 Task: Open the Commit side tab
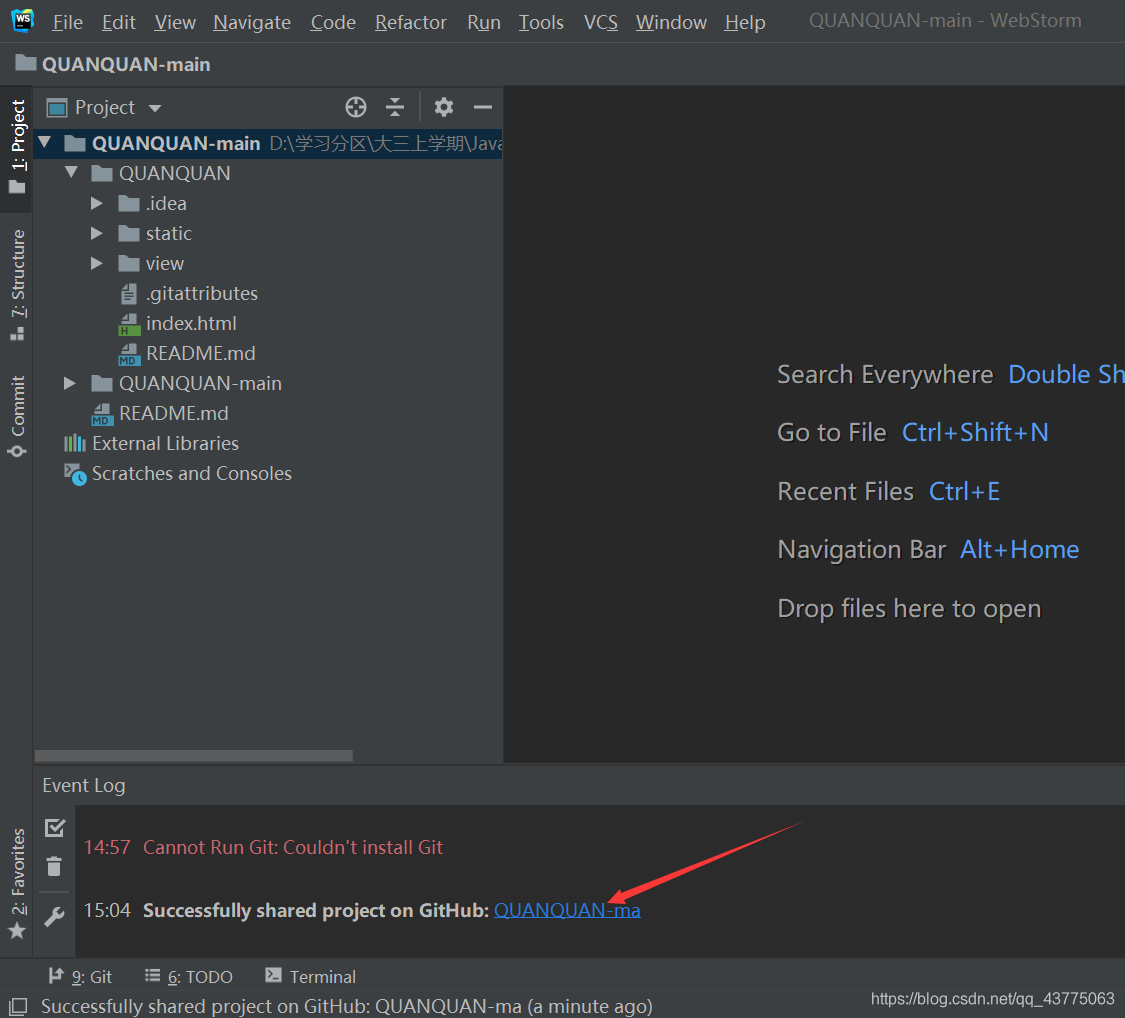click(17, 416)
